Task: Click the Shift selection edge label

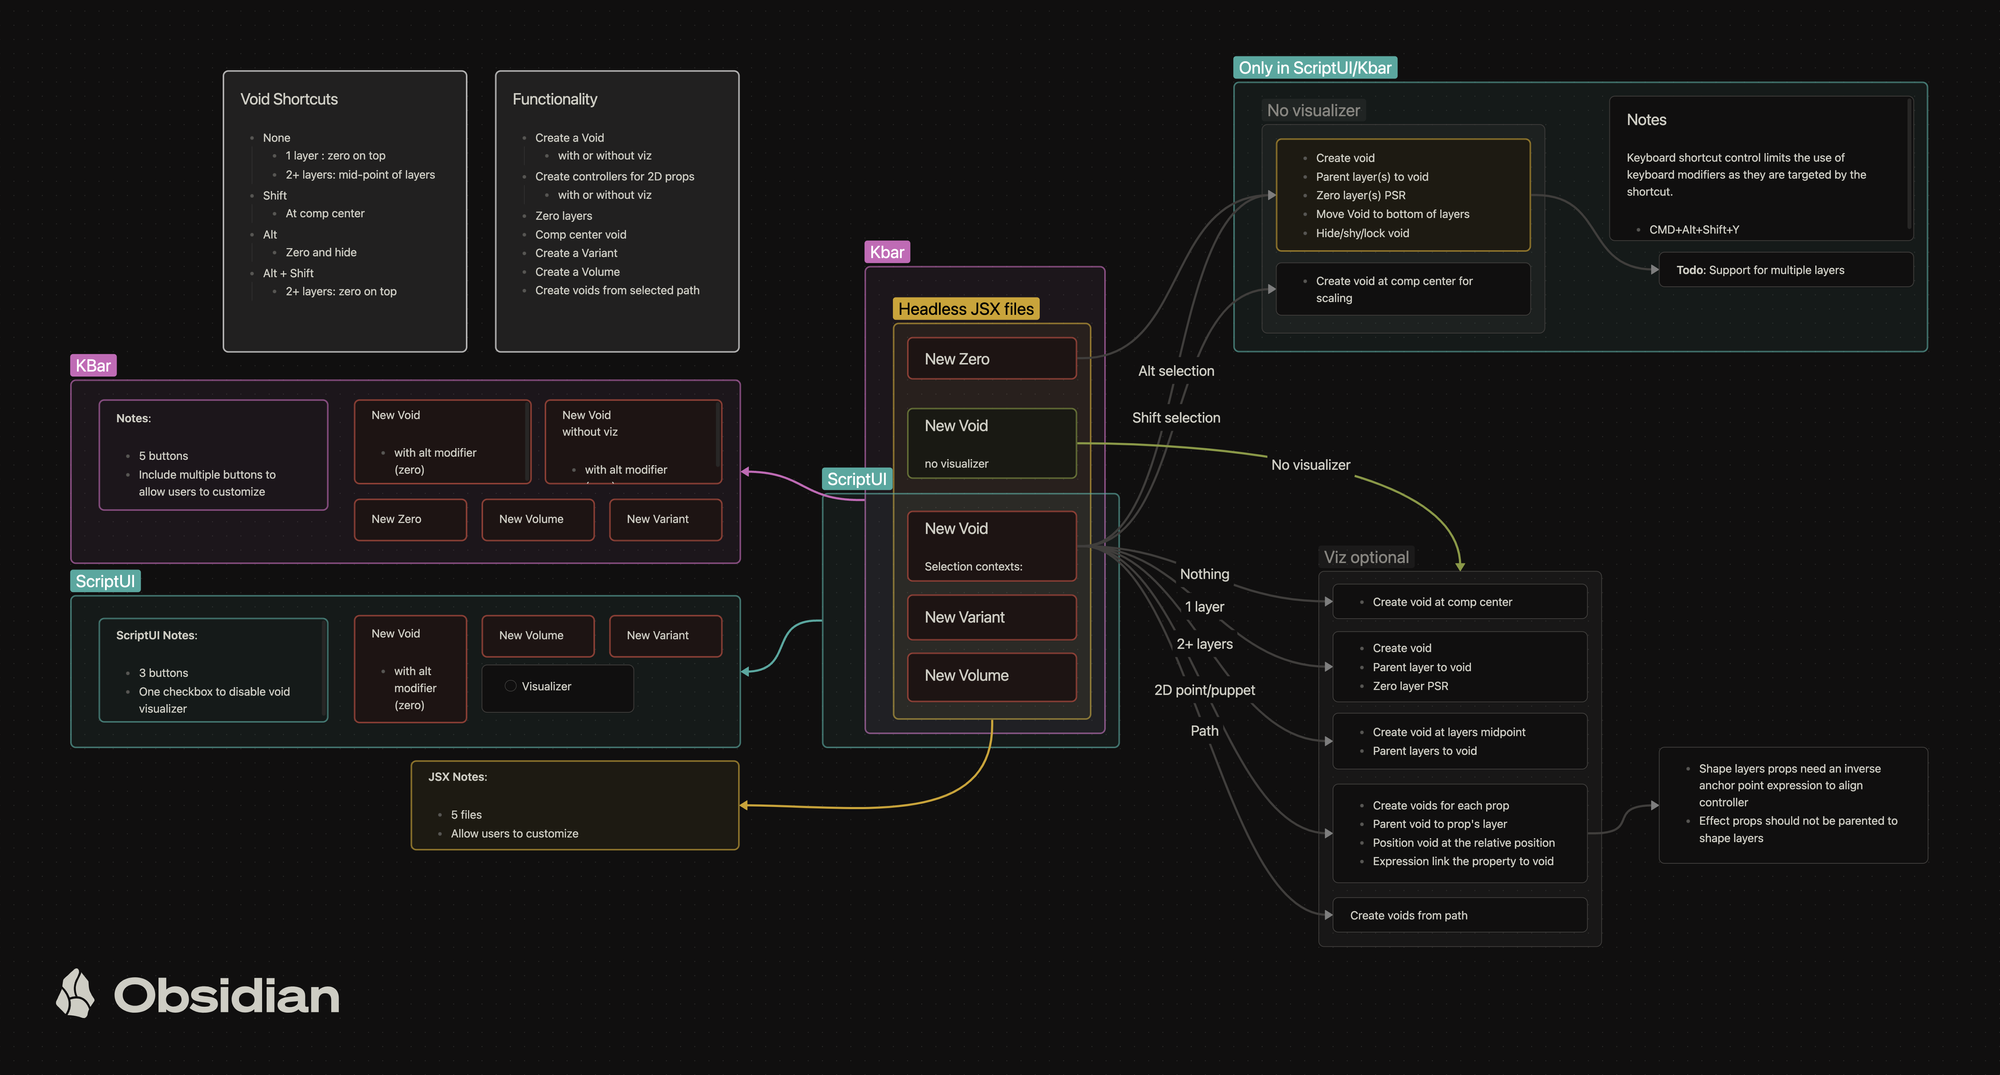Action: coord(1176,418)
